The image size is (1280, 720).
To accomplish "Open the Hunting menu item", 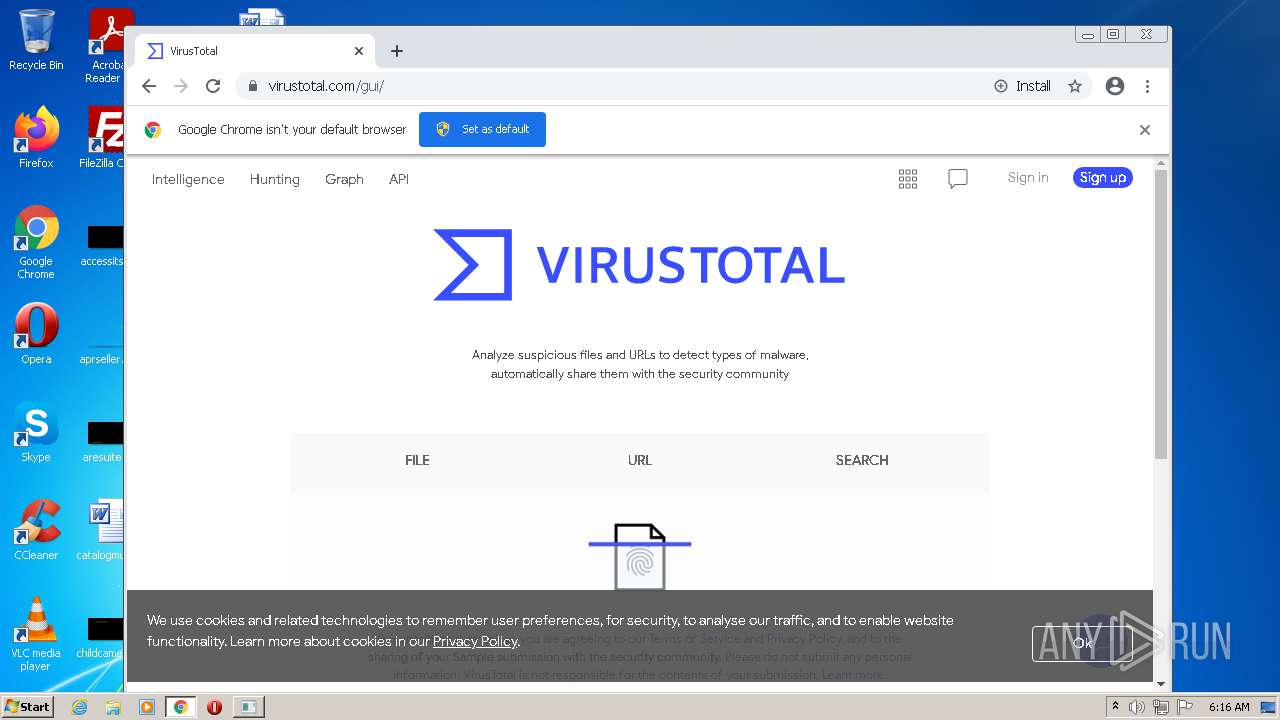I will 275,179.
